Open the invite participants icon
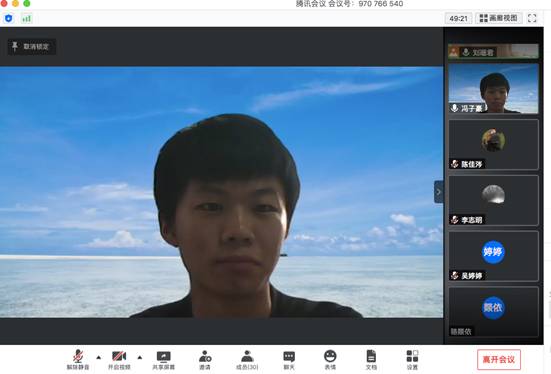551x374 pixels. click(x=205, y=360)
